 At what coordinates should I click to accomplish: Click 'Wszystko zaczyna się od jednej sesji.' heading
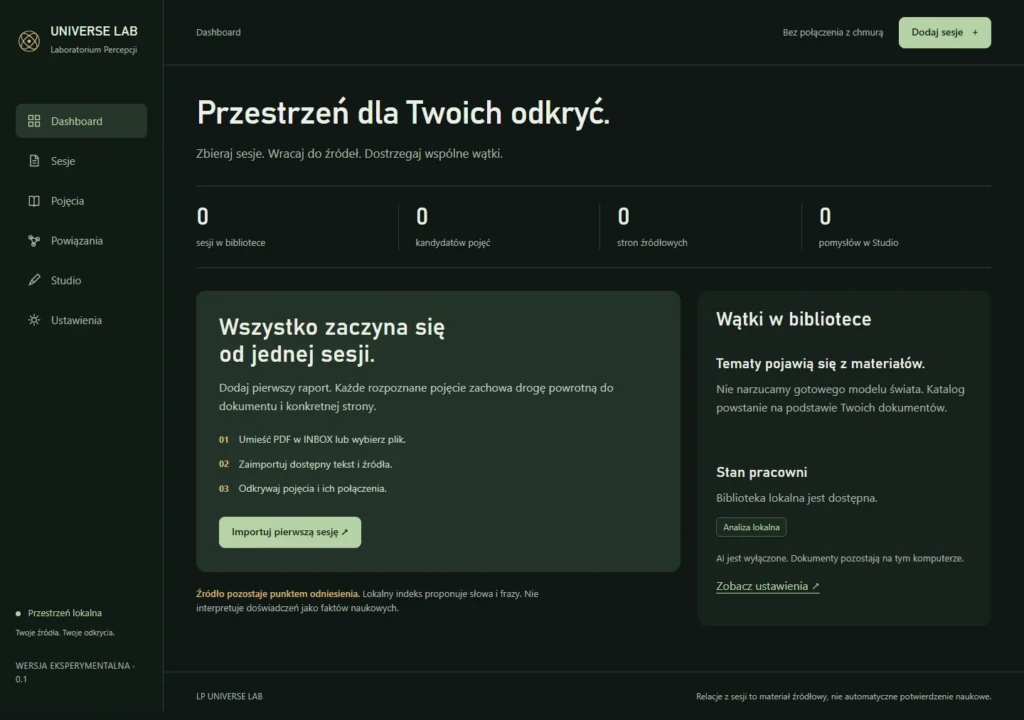click(332, 340)
